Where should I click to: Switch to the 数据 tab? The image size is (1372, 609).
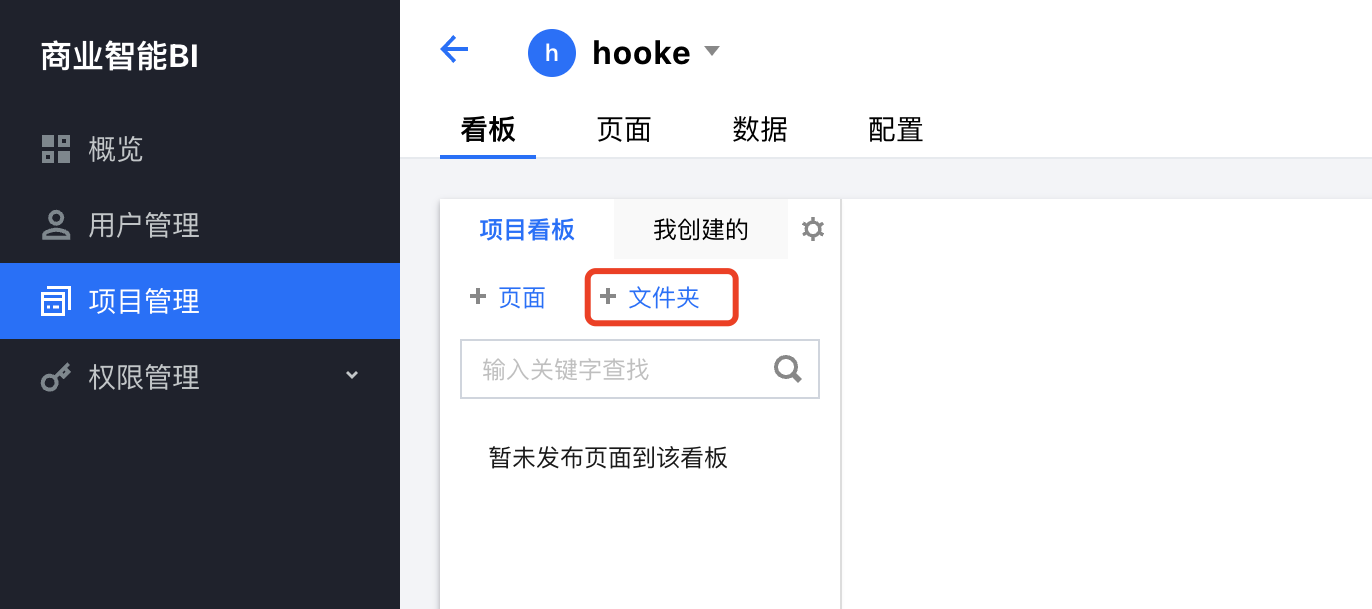tap(760, 129)
